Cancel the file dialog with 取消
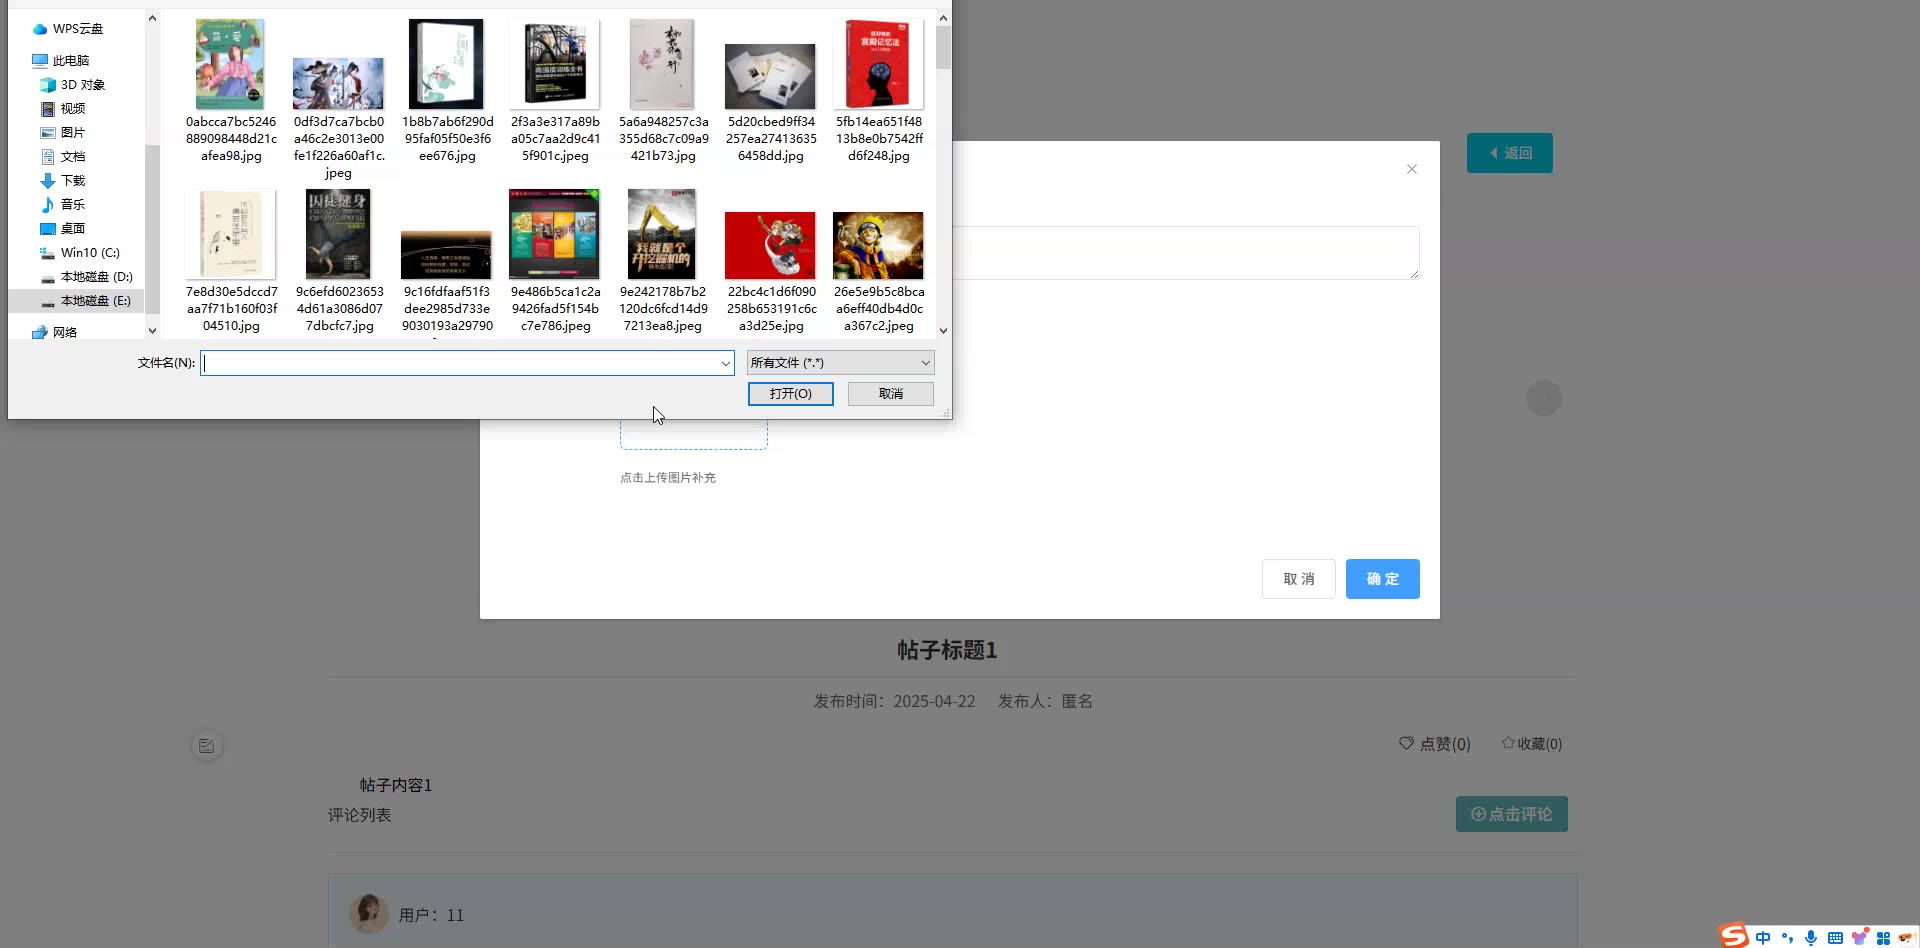The height and width of the screenshot is (948, 1920). coord(891,394)
